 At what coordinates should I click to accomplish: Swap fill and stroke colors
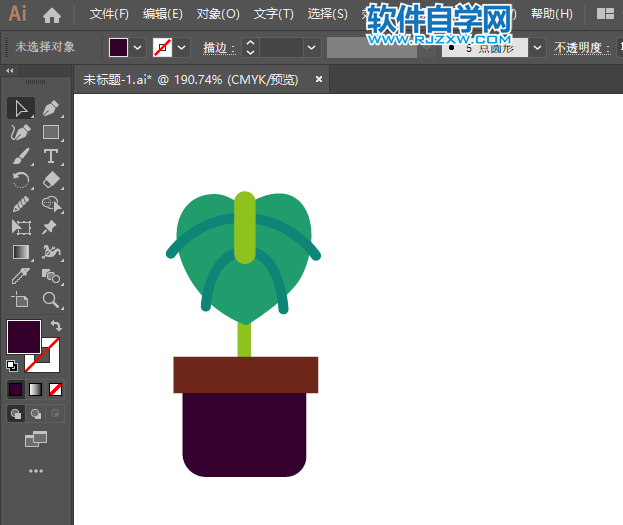[56, 326]
